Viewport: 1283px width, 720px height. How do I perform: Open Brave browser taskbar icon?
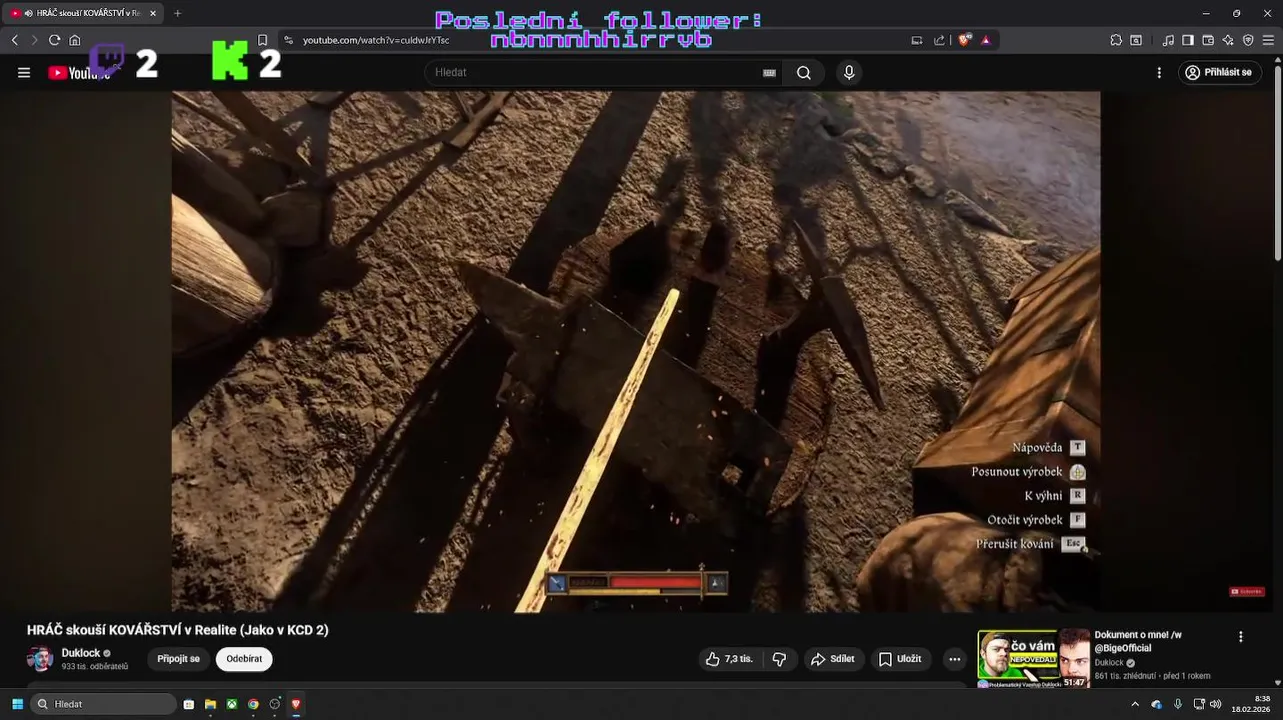[x=296, y=704]
